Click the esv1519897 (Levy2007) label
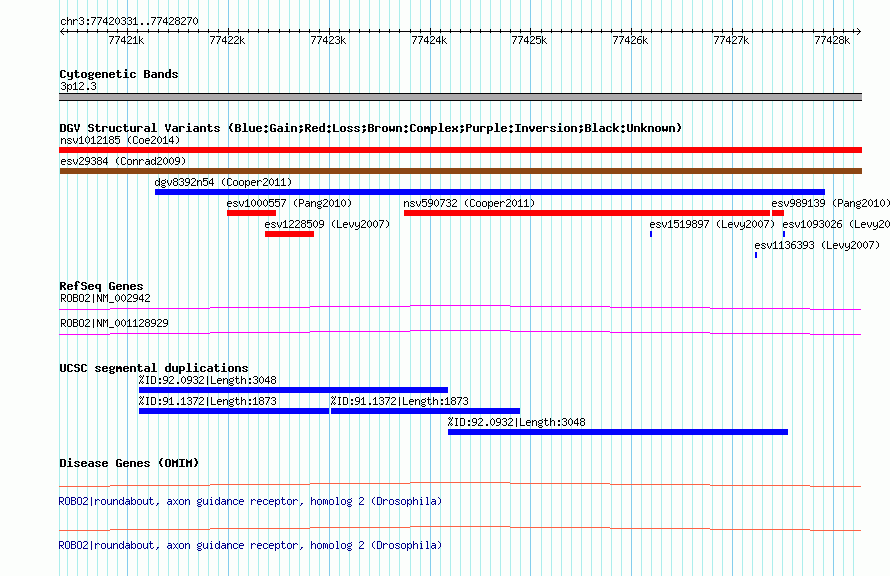The image size is (890, 576). pyautogui.click(x=712, y=224)
